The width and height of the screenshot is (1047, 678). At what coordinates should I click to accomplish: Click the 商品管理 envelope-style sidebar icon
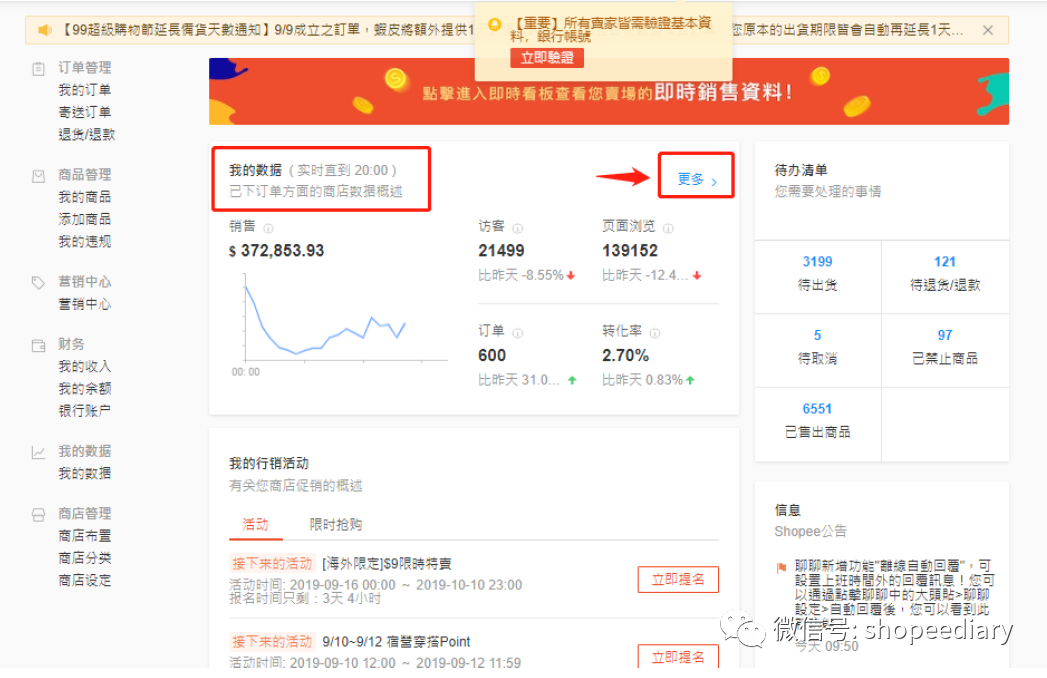(36, 173)
